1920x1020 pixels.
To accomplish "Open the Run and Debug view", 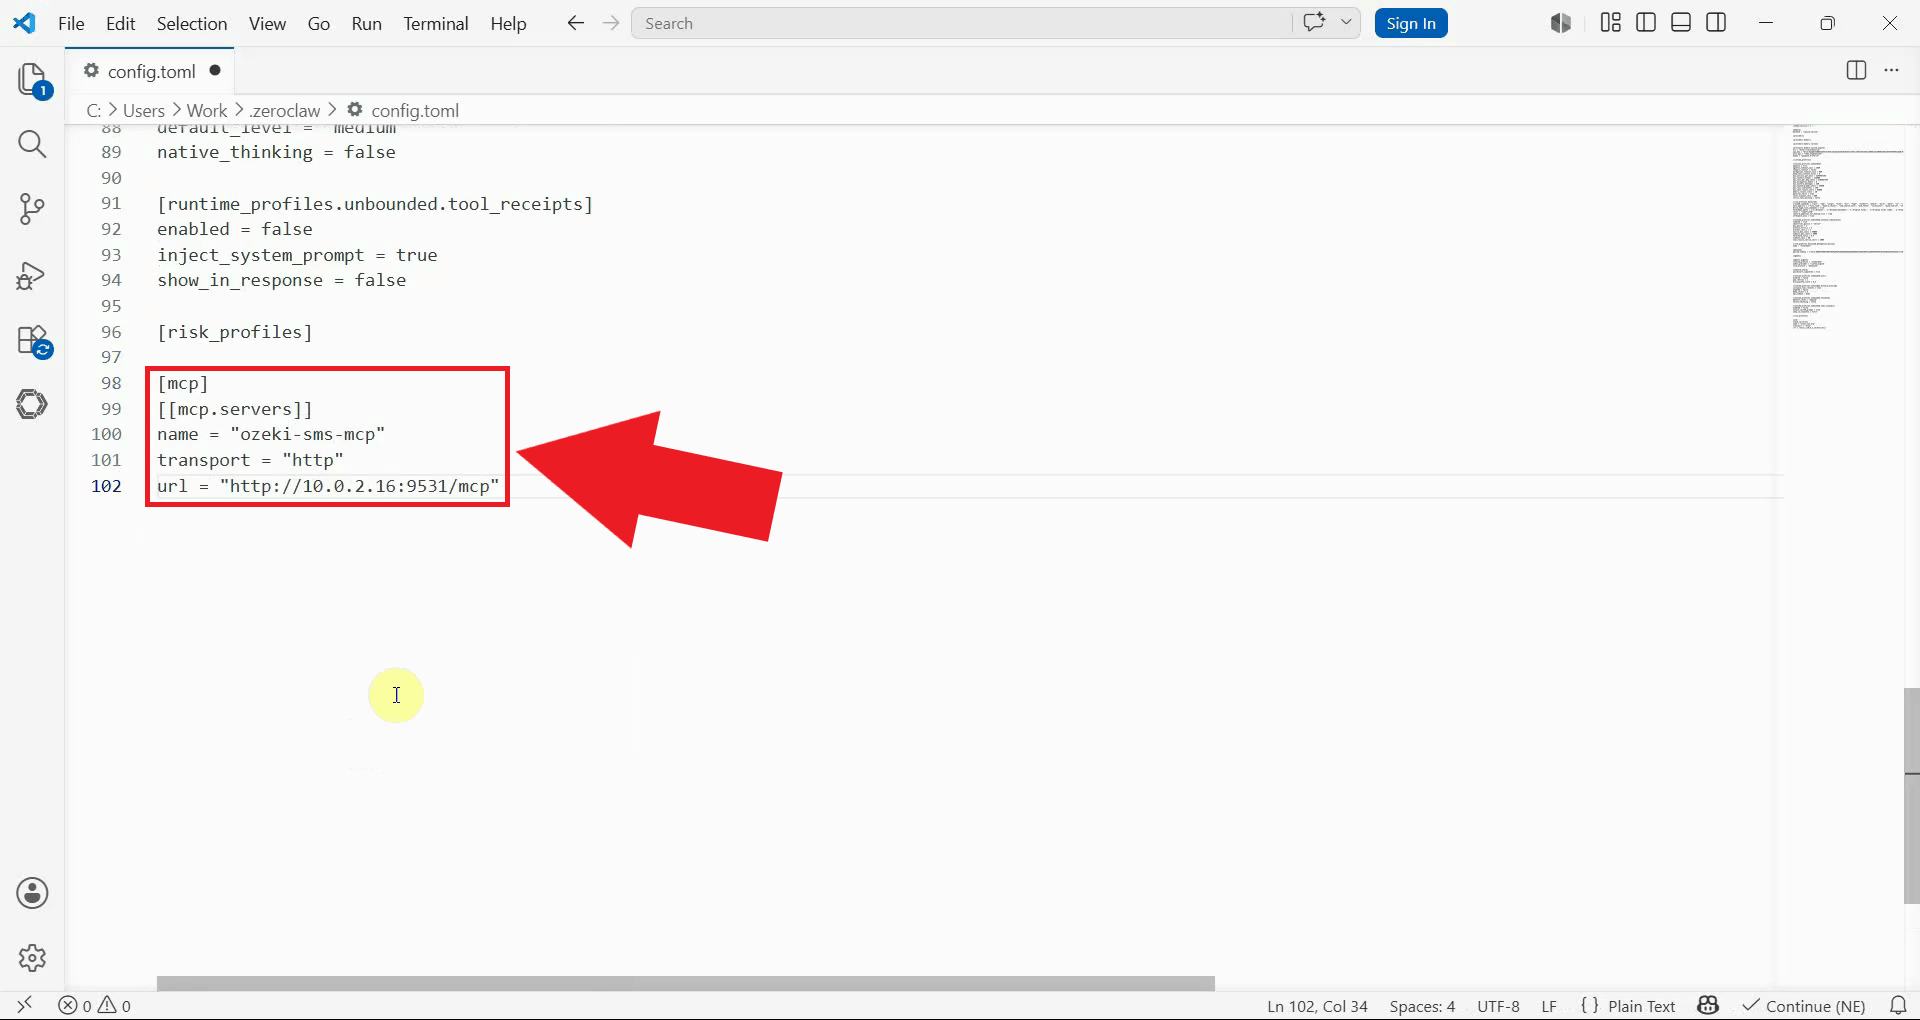I will 32,275.
